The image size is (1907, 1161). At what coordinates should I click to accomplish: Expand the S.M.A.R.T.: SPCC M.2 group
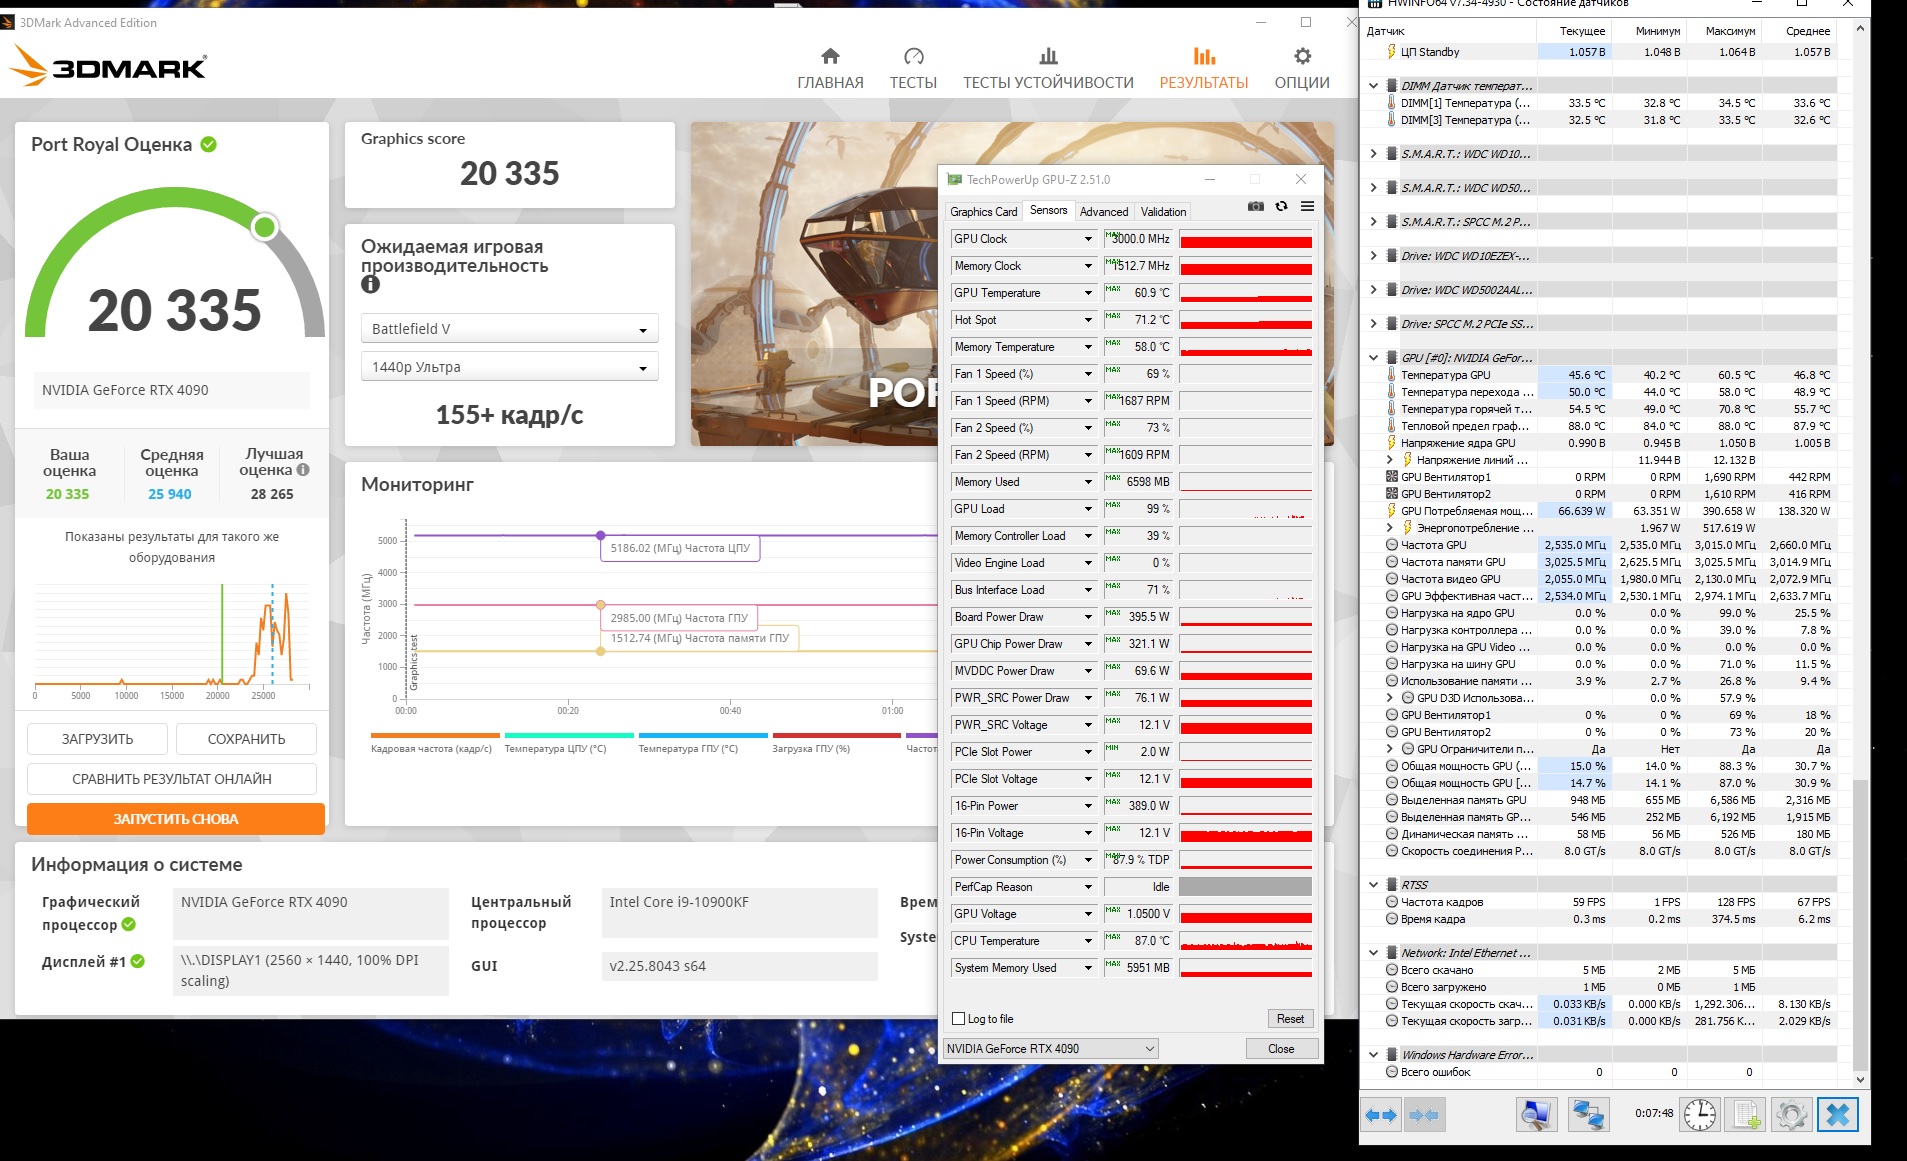pyautogui.click(x=1374, y=222)
